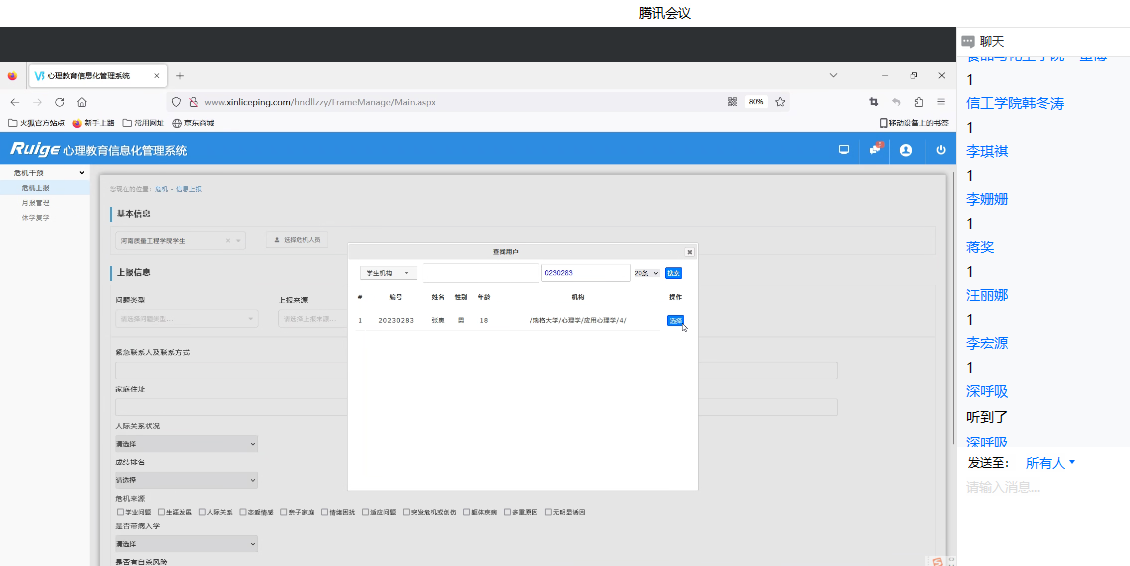Open the 人际关系状况 select dropdown

[x=186, y=444]
